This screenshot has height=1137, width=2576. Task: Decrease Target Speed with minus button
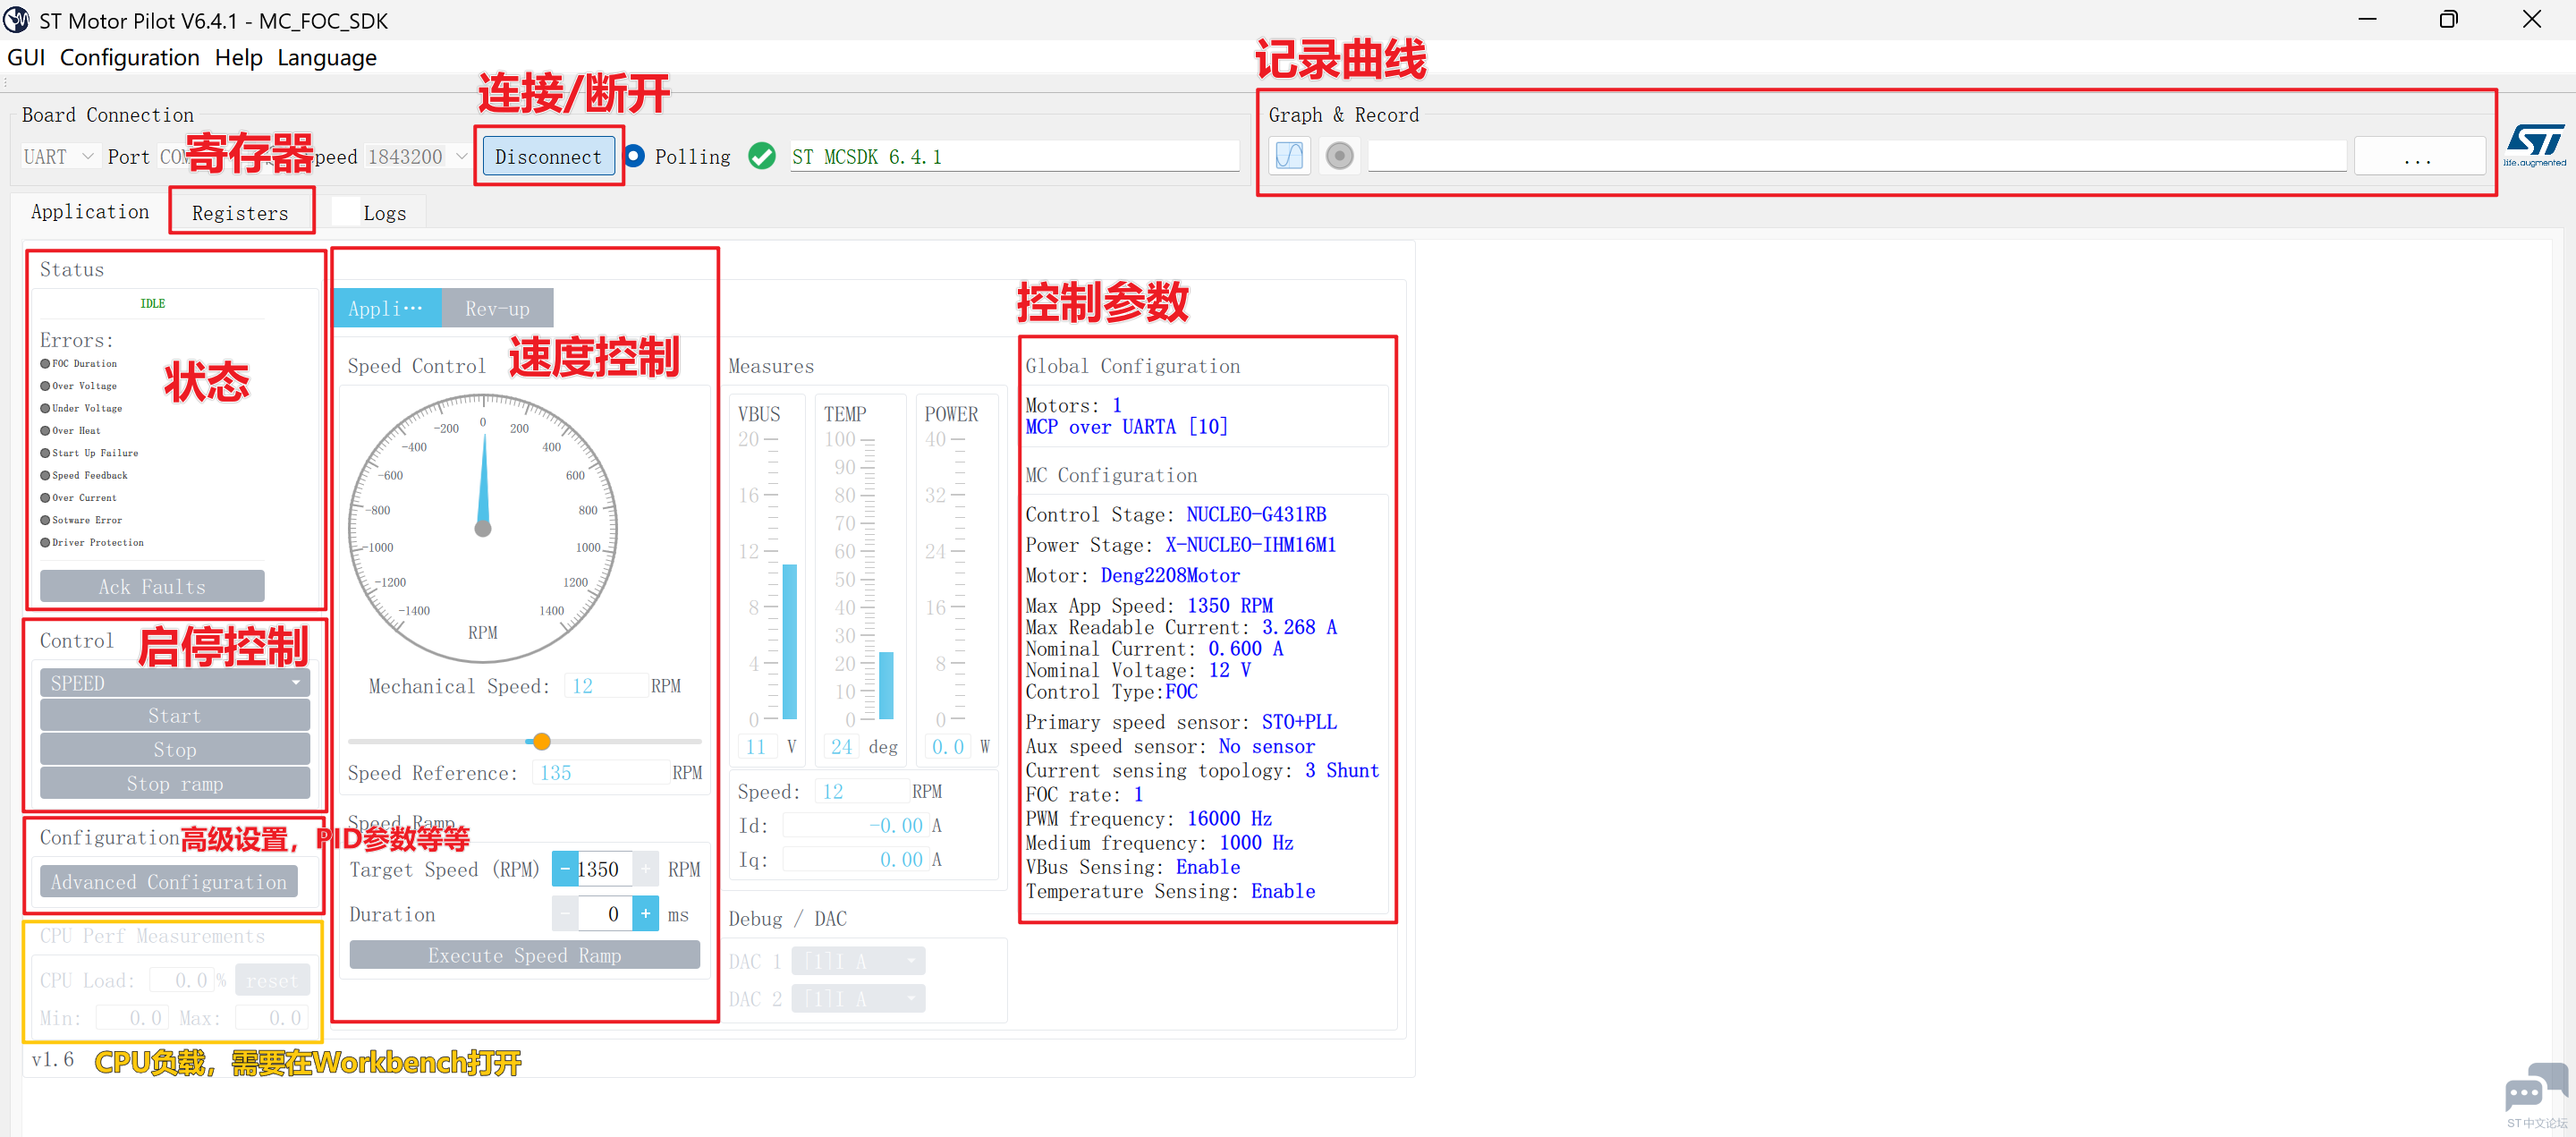click(x=565, y=870)
